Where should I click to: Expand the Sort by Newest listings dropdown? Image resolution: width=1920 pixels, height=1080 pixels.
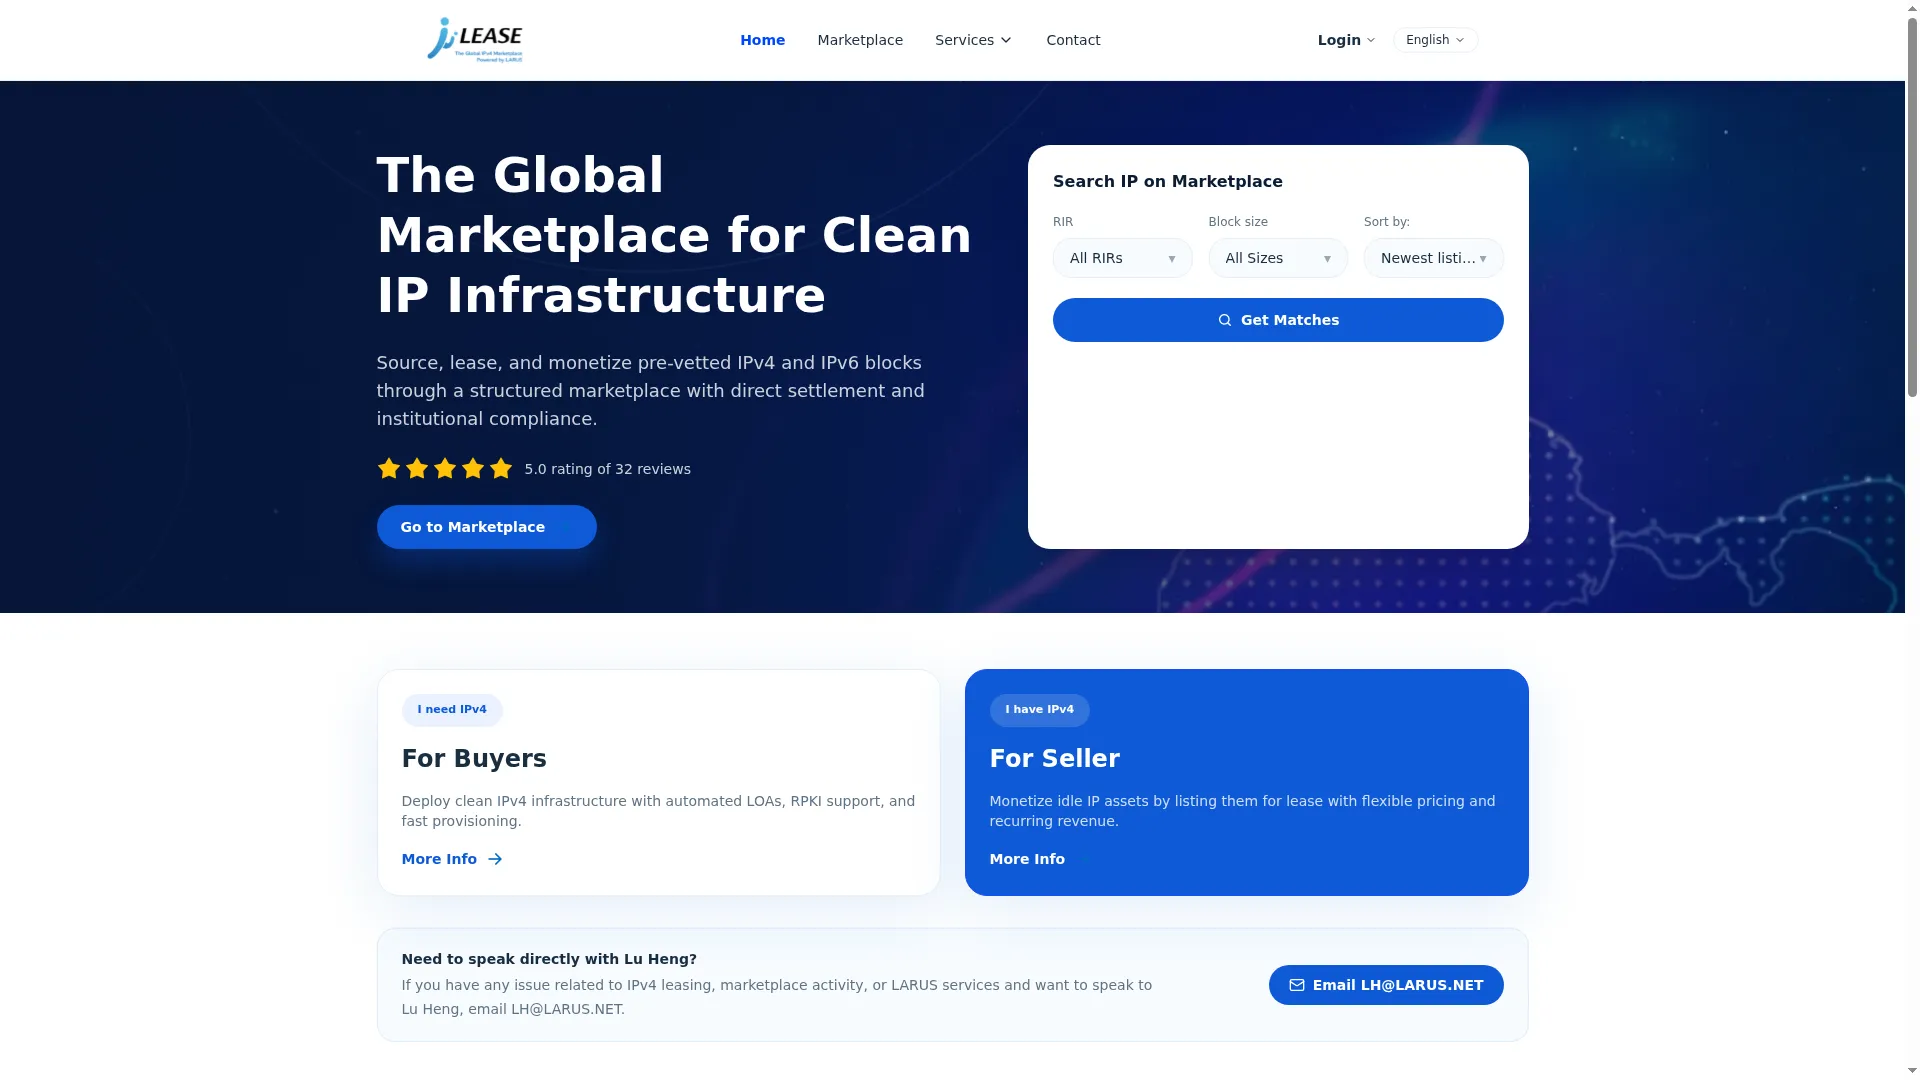(x=1433, y=258)
